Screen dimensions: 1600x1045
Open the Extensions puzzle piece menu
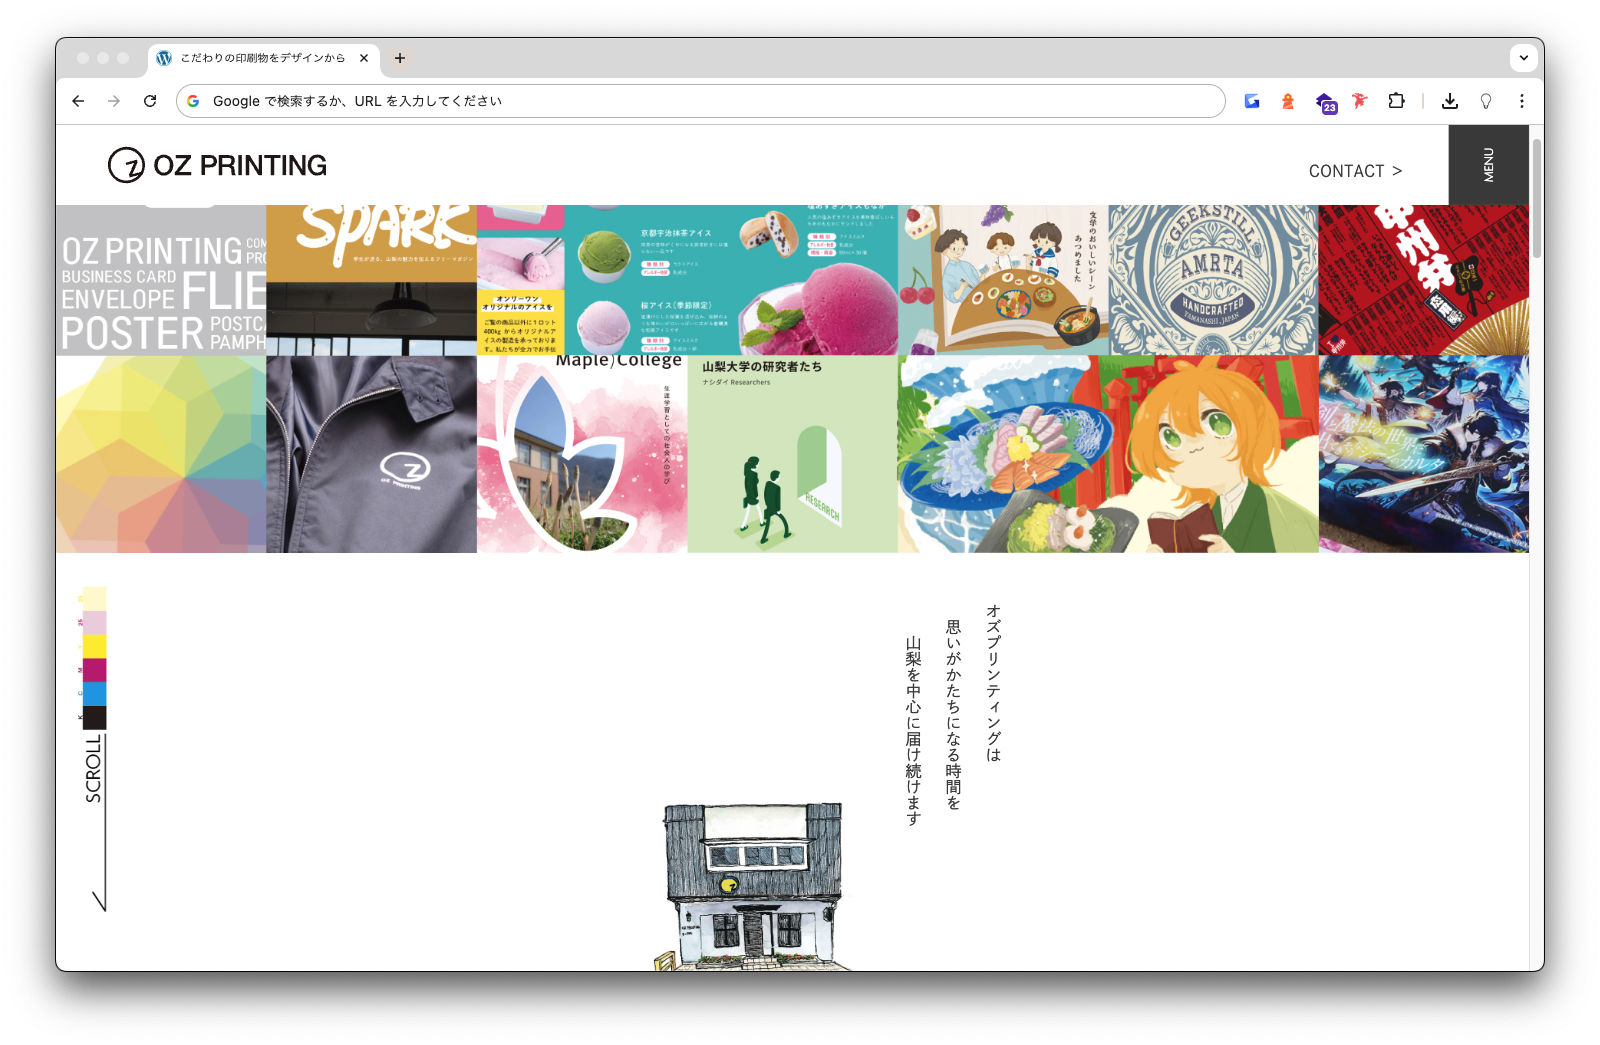click(1397, 101)
